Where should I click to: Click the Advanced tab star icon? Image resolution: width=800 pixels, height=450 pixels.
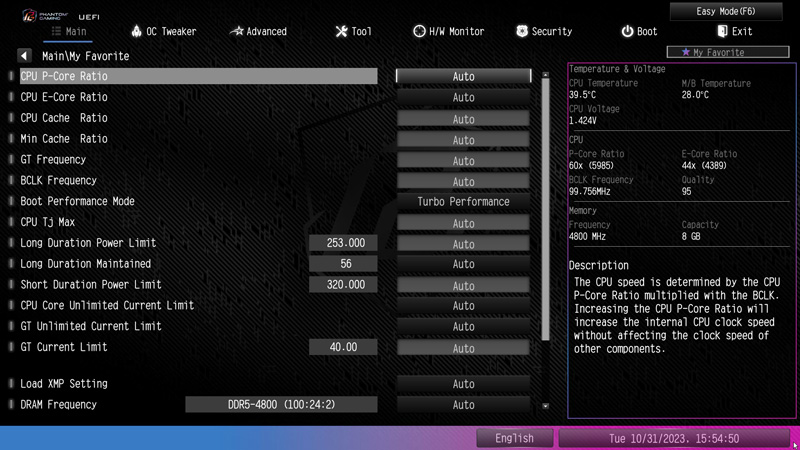(236, 31)
